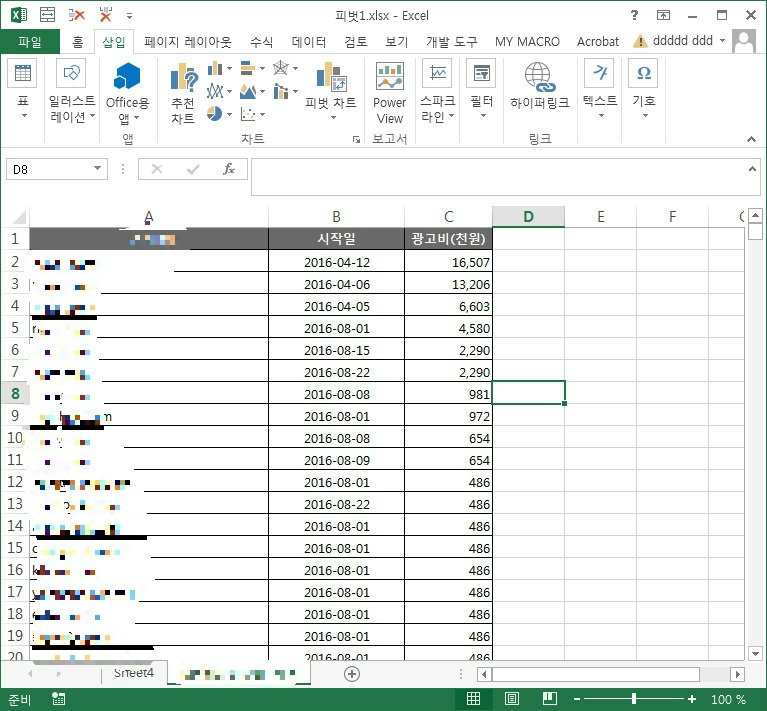Select cell with date 2016-04-12

(x=337, y=262)
